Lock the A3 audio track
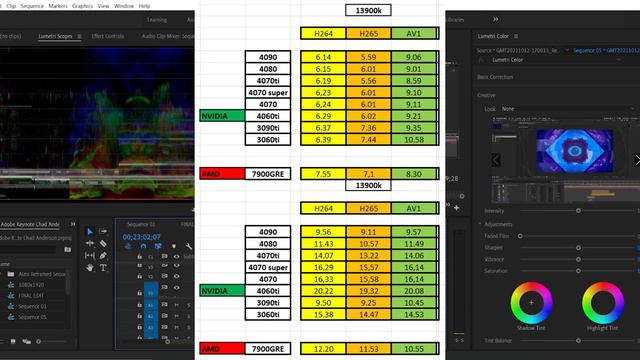 coord(140,327)
